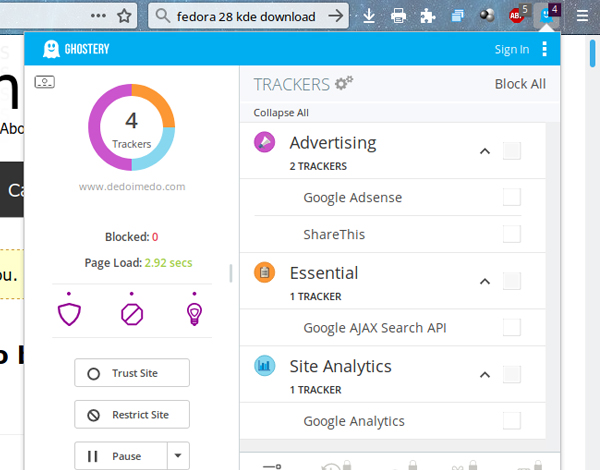This screenshot has height=470, width=600.
Task: Click the purple lightbulb icon
Action: point(195,313)
